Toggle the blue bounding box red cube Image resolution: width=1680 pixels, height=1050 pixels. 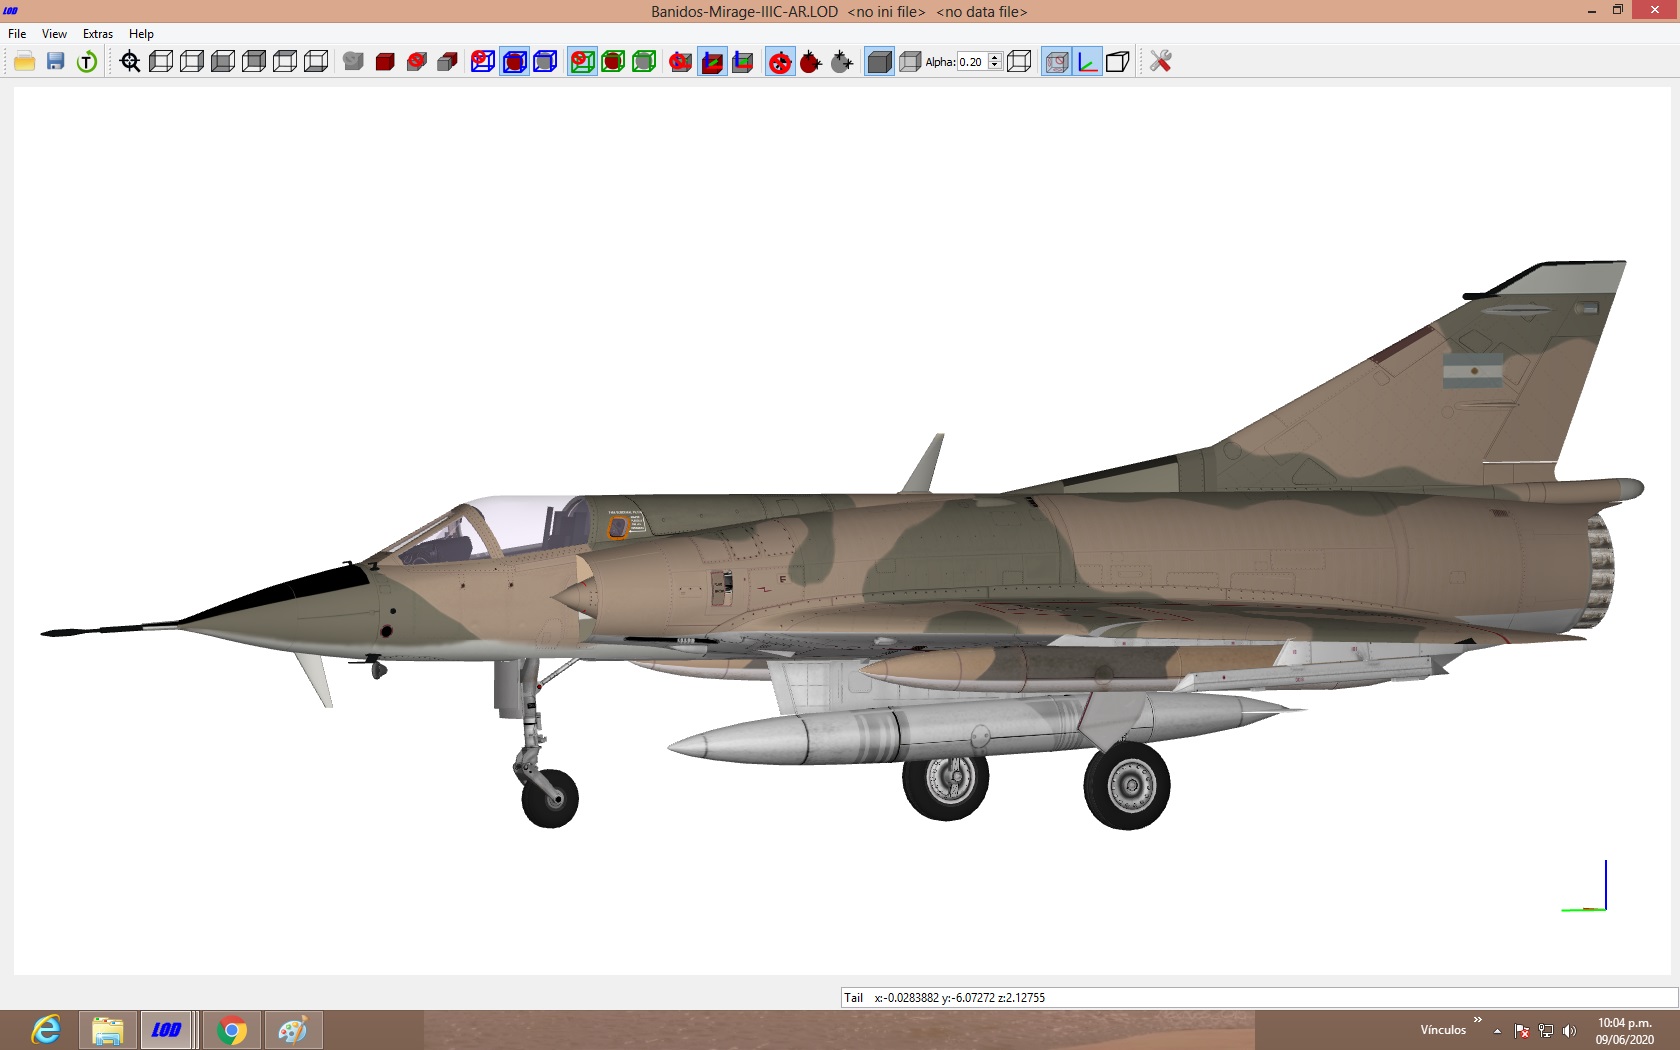pos(514,62)
